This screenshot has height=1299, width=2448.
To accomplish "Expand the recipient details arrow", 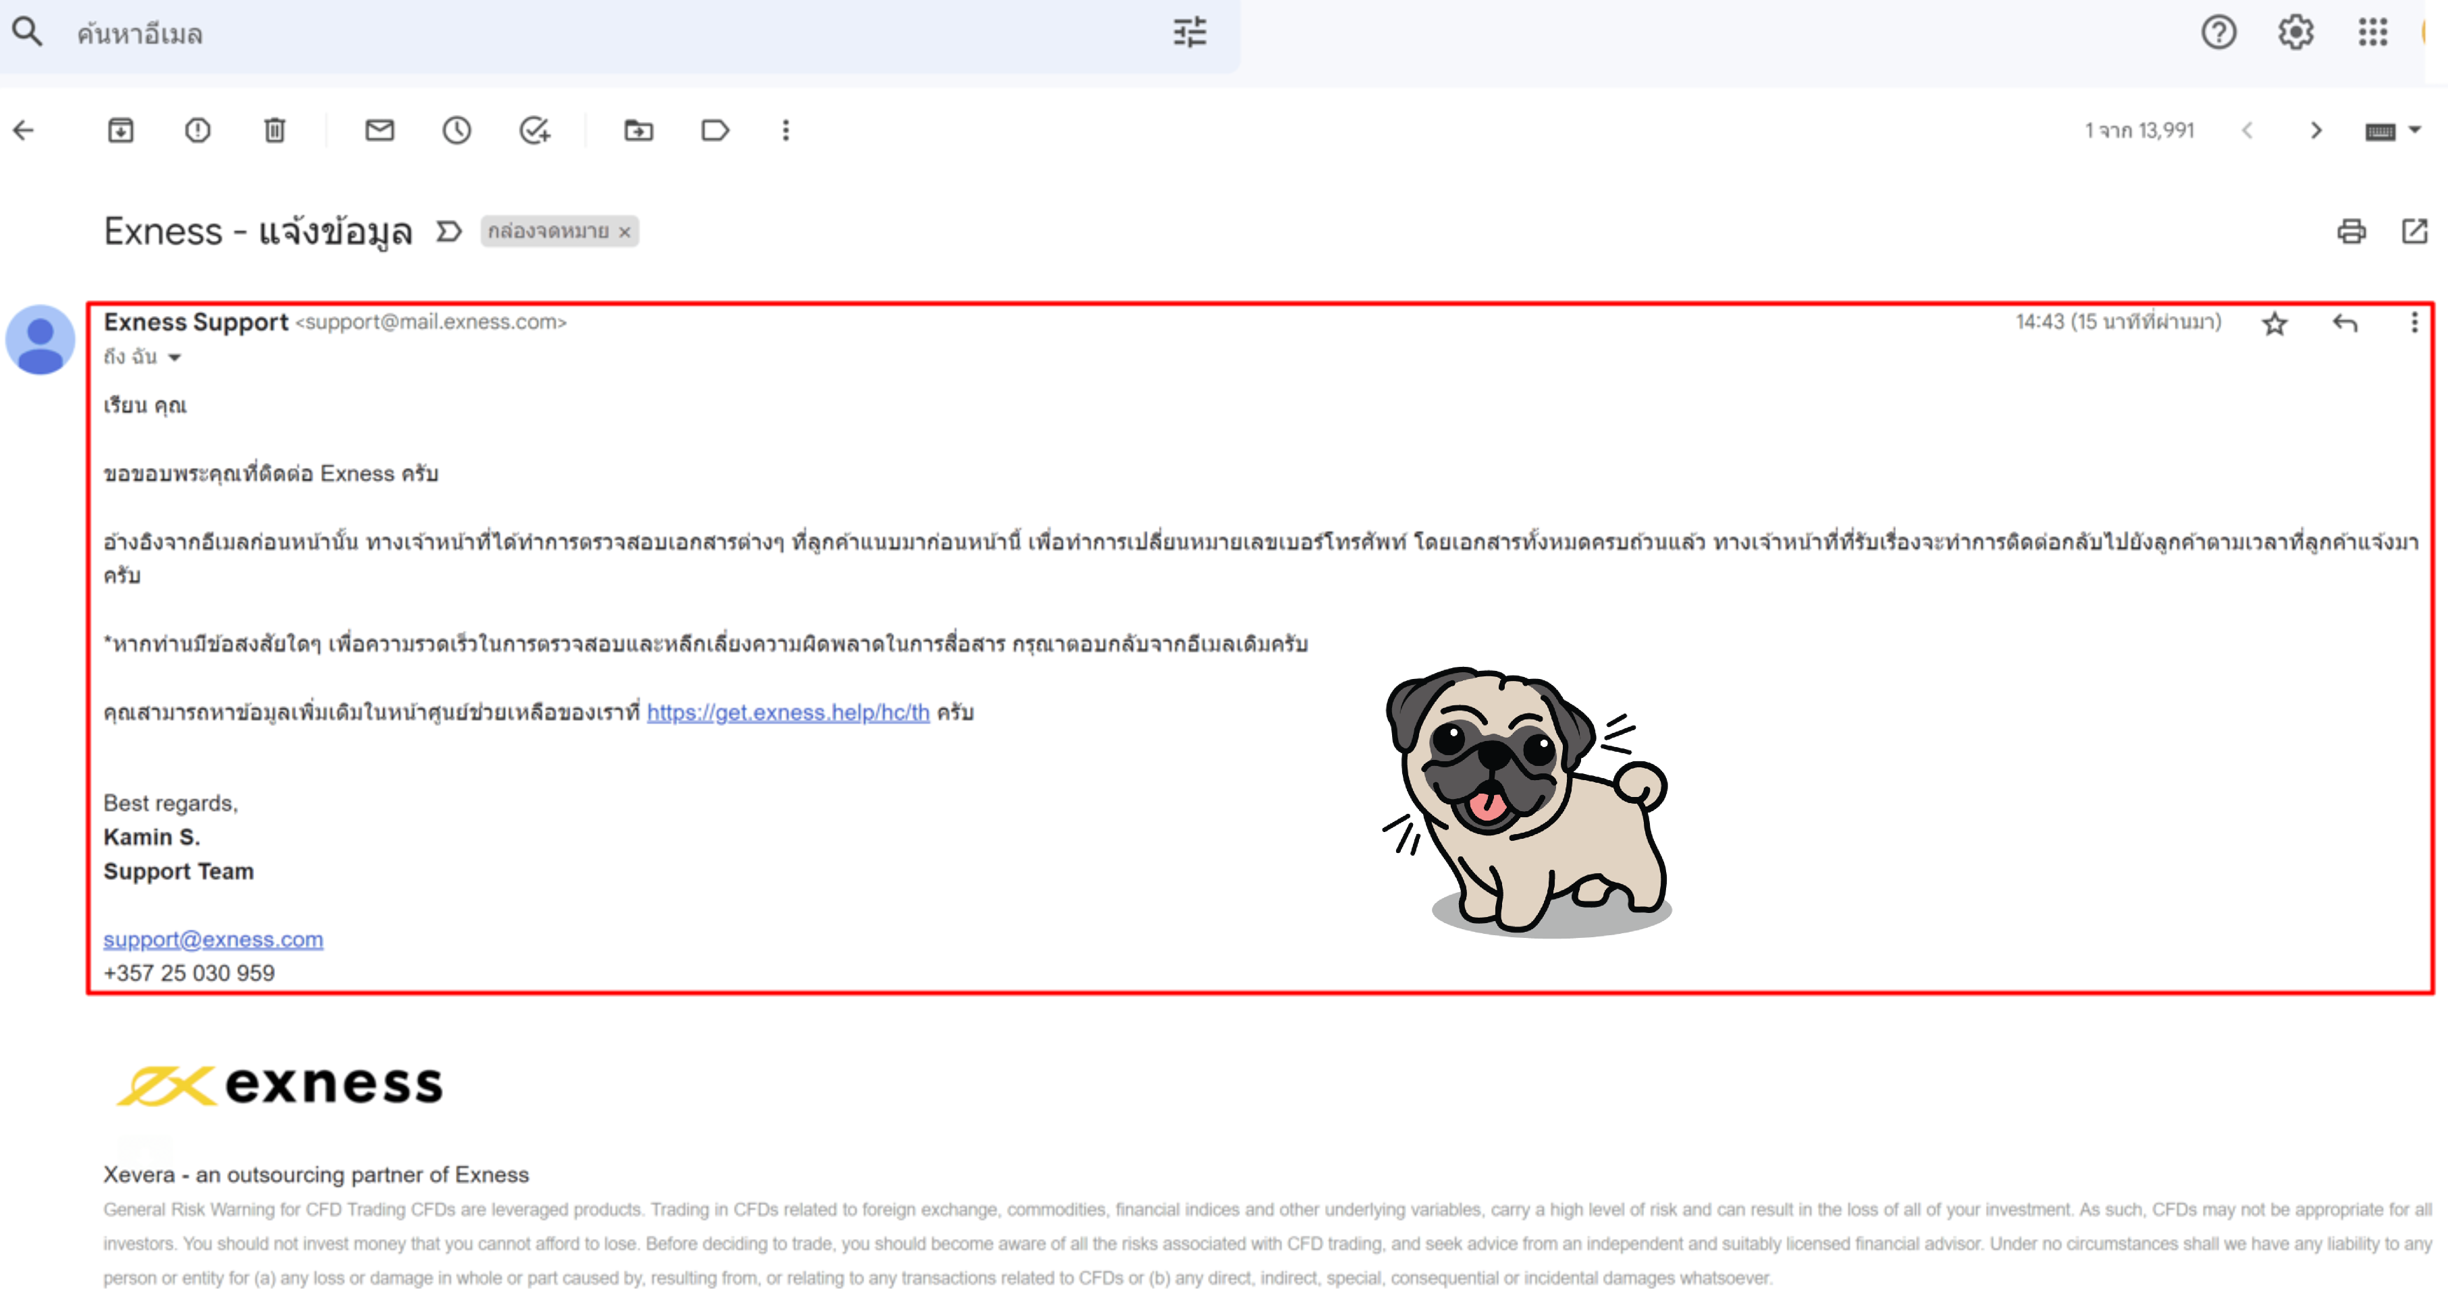I will pos(174,357).
